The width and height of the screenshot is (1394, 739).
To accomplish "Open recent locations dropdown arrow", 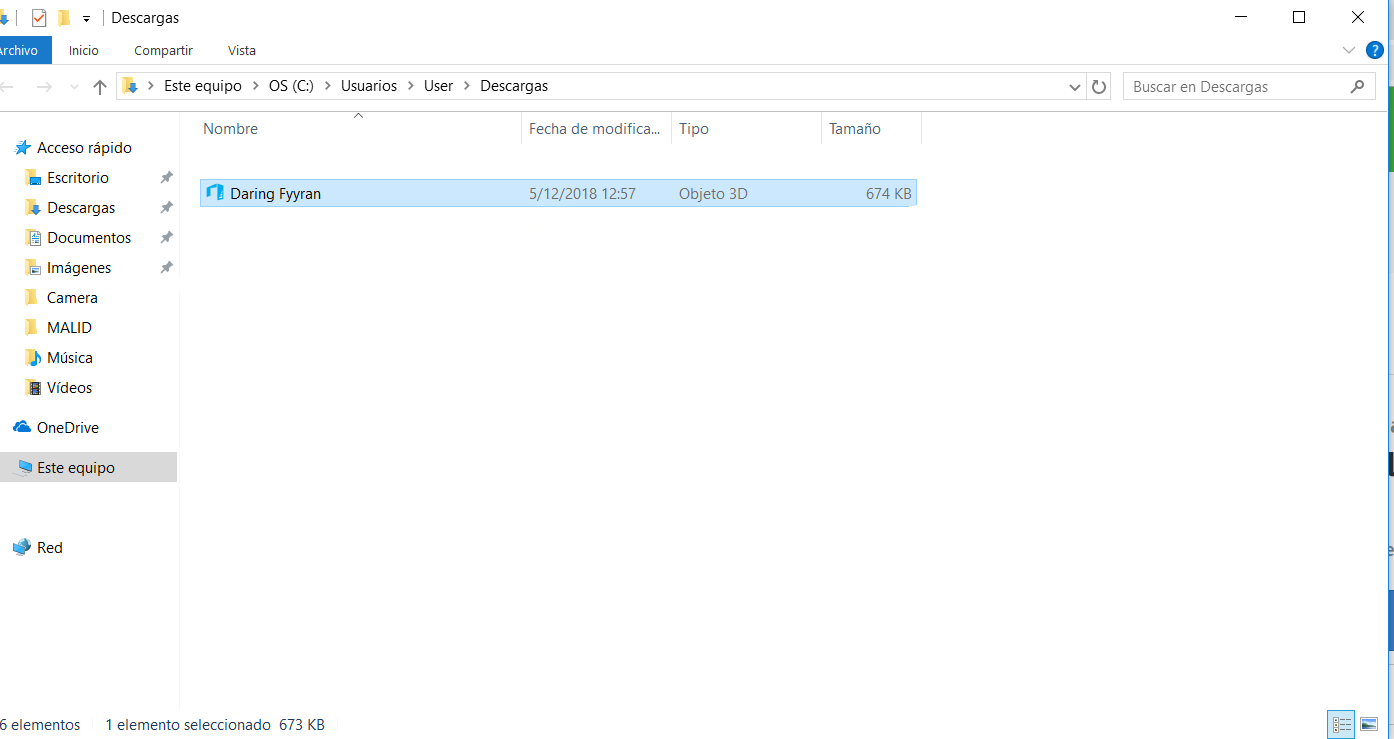I will coord(74,87).
